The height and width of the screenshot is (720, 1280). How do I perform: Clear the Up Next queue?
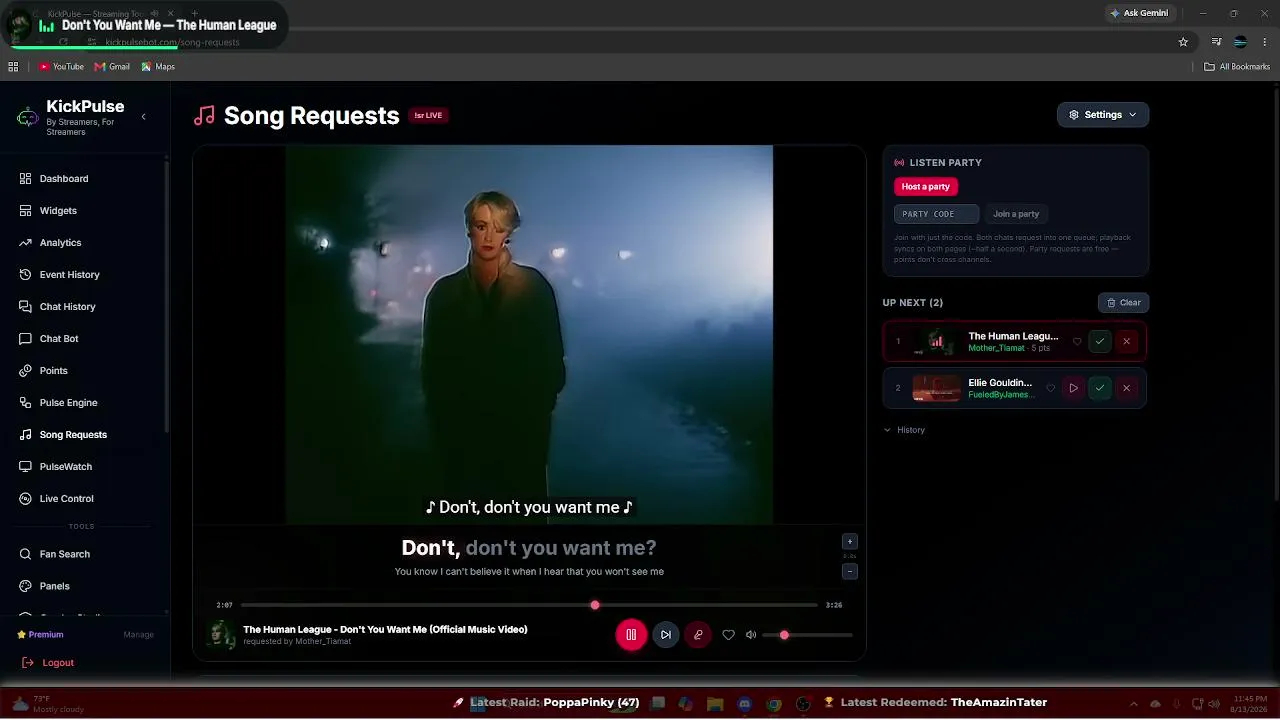pyautogui.click(x=1123, y=303)
